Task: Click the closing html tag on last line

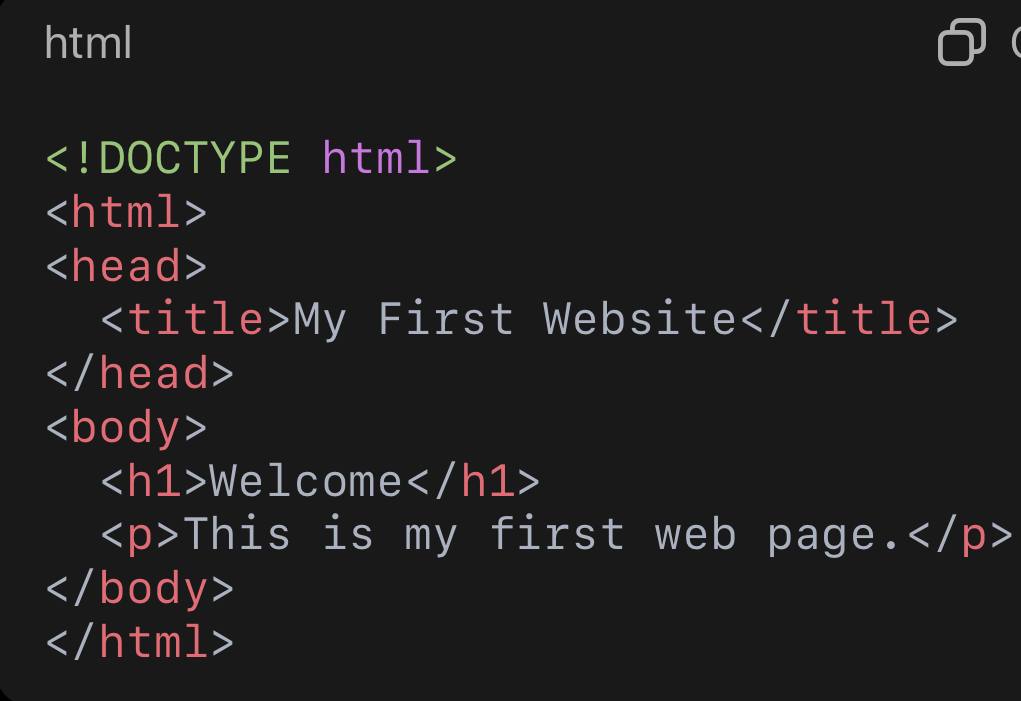Action: click(140, 643)
